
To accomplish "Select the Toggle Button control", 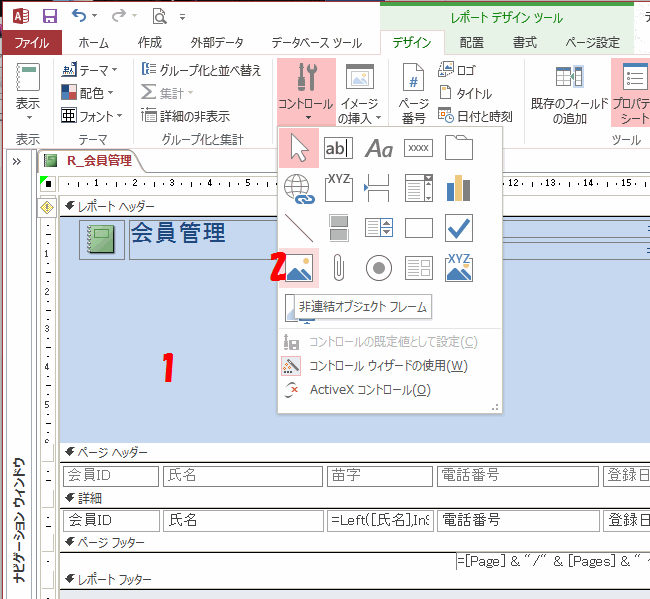I will pyautogui.click(x=339, y=228).
